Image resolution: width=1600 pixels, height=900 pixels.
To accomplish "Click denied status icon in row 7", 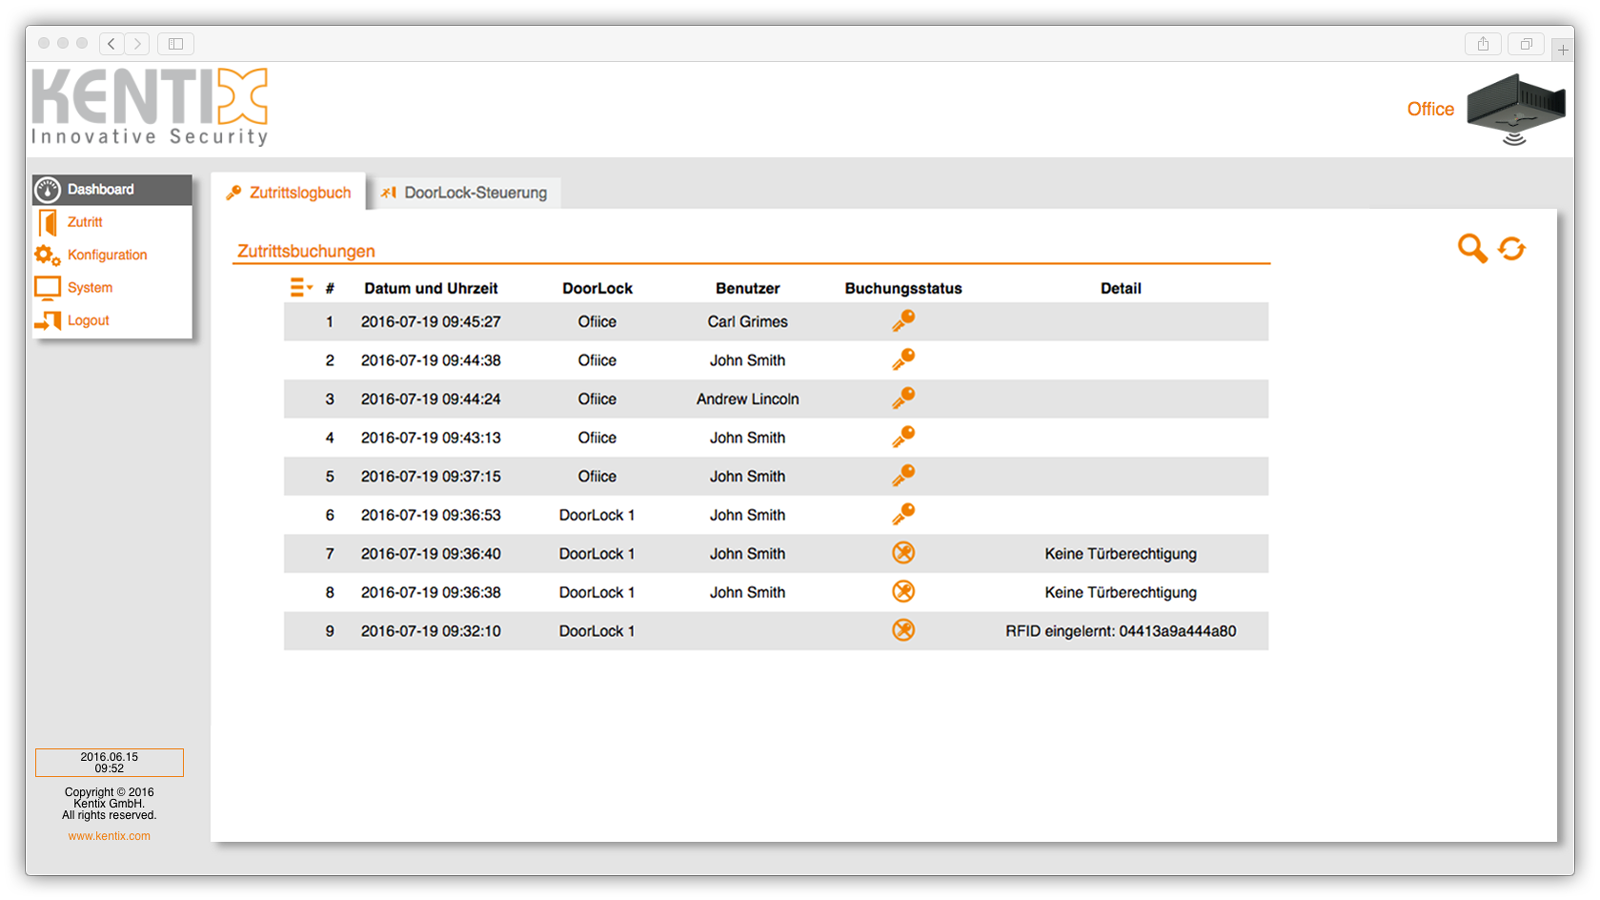I will pos(903,553).
